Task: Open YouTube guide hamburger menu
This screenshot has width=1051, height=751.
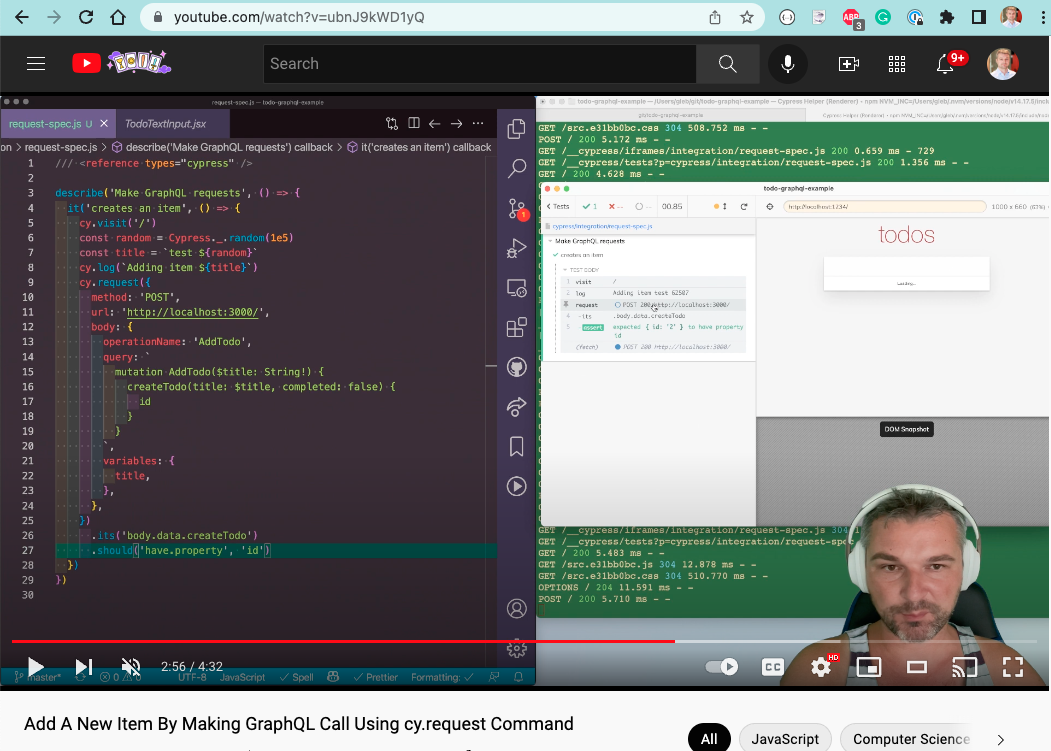Action: tap(36, 64)
